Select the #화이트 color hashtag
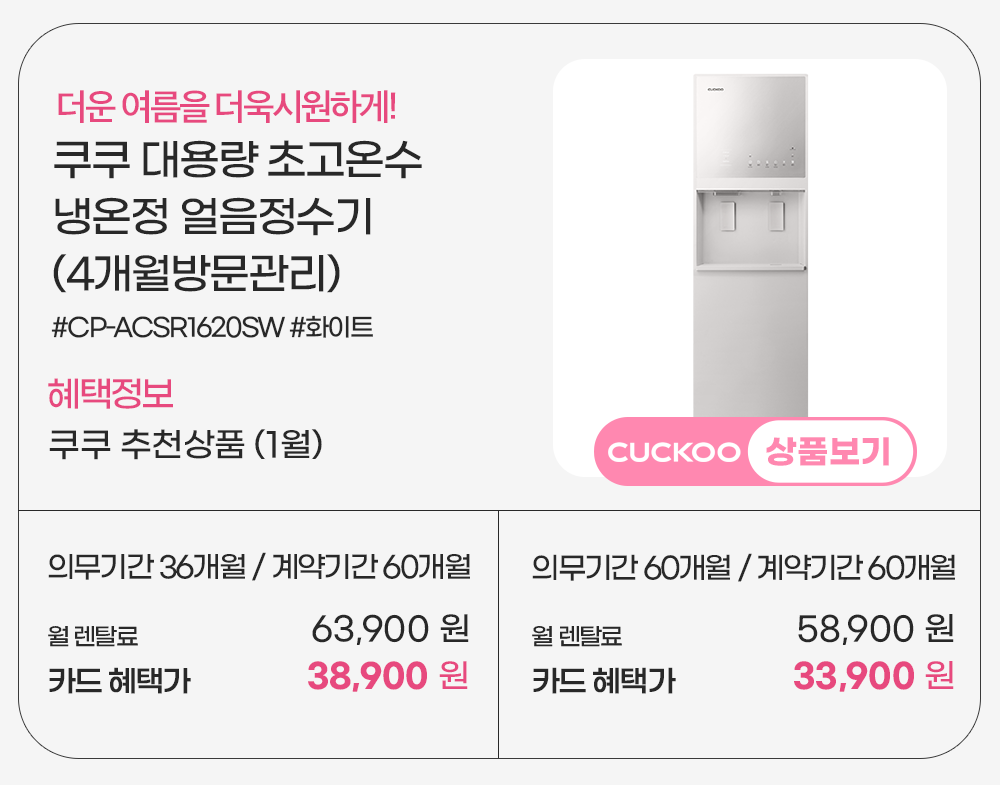The image size is (1000, 785). click(331, 327)
